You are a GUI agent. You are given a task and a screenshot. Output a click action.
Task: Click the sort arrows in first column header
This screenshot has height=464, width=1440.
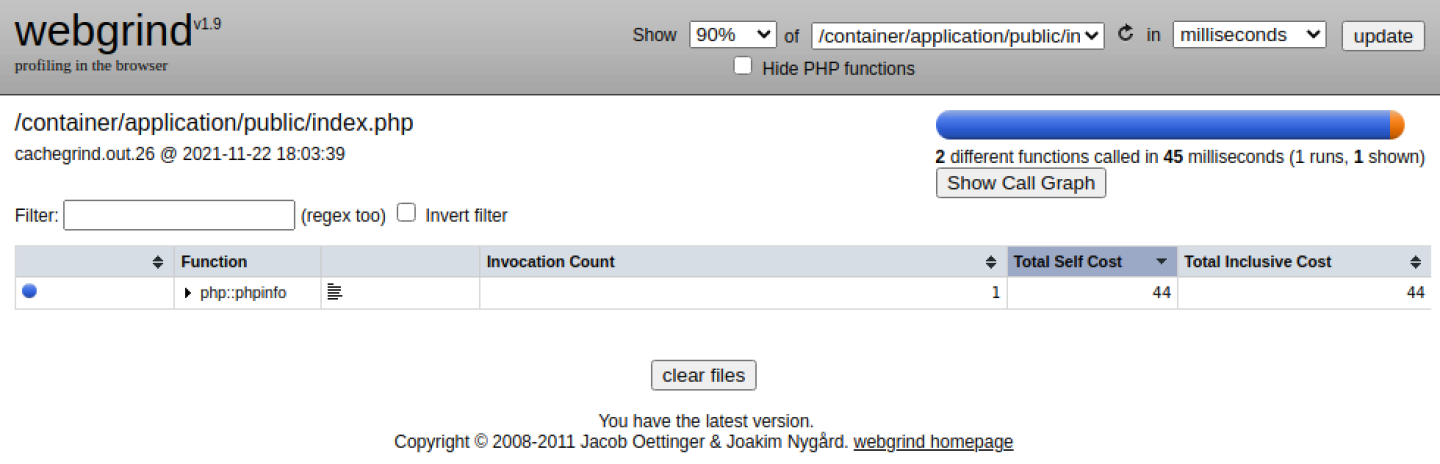[158, 262]
